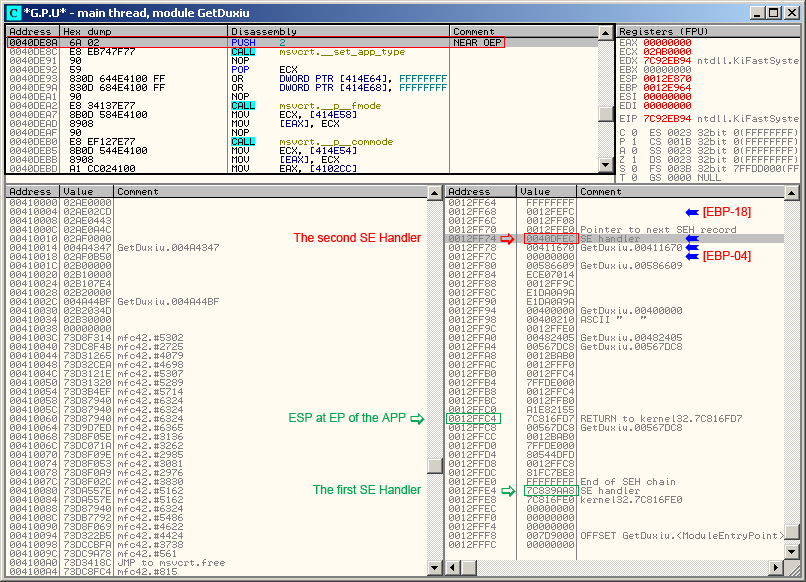Select dump row mfc42.#815

pos(217,572)
